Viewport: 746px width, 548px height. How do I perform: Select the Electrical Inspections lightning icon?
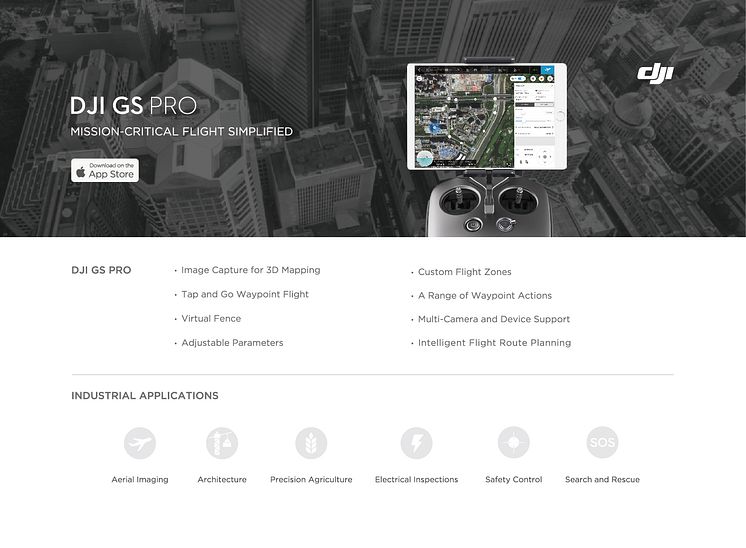416,443
